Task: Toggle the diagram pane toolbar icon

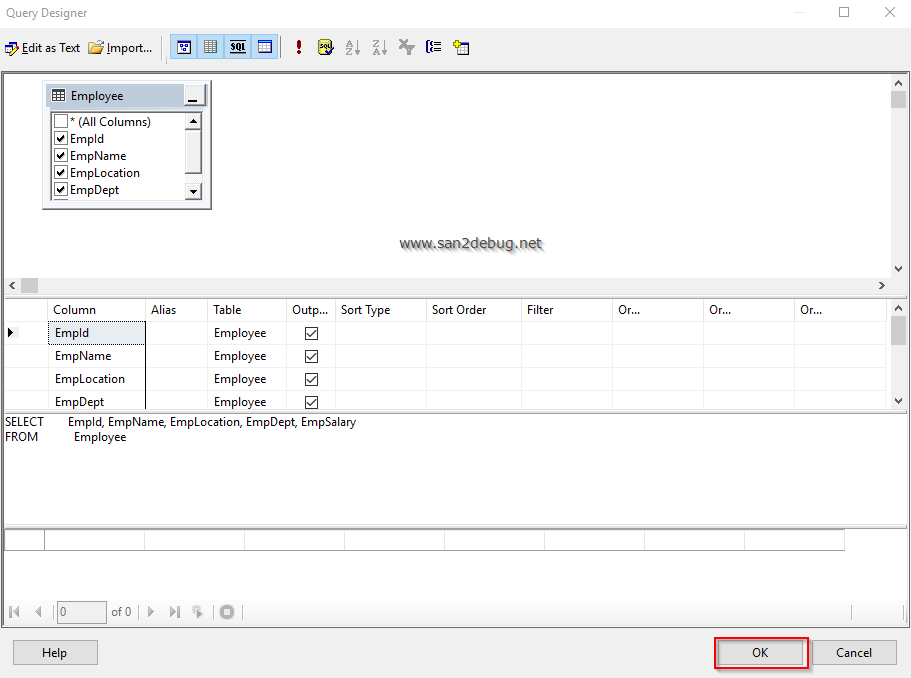Action: tap(184, 47)
